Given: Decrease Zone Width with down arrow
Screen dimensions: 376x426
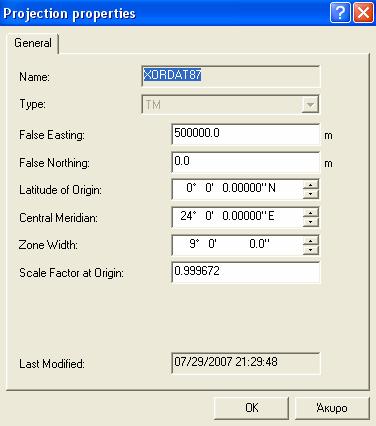Looking at the screenshot, I should point(311,250).
